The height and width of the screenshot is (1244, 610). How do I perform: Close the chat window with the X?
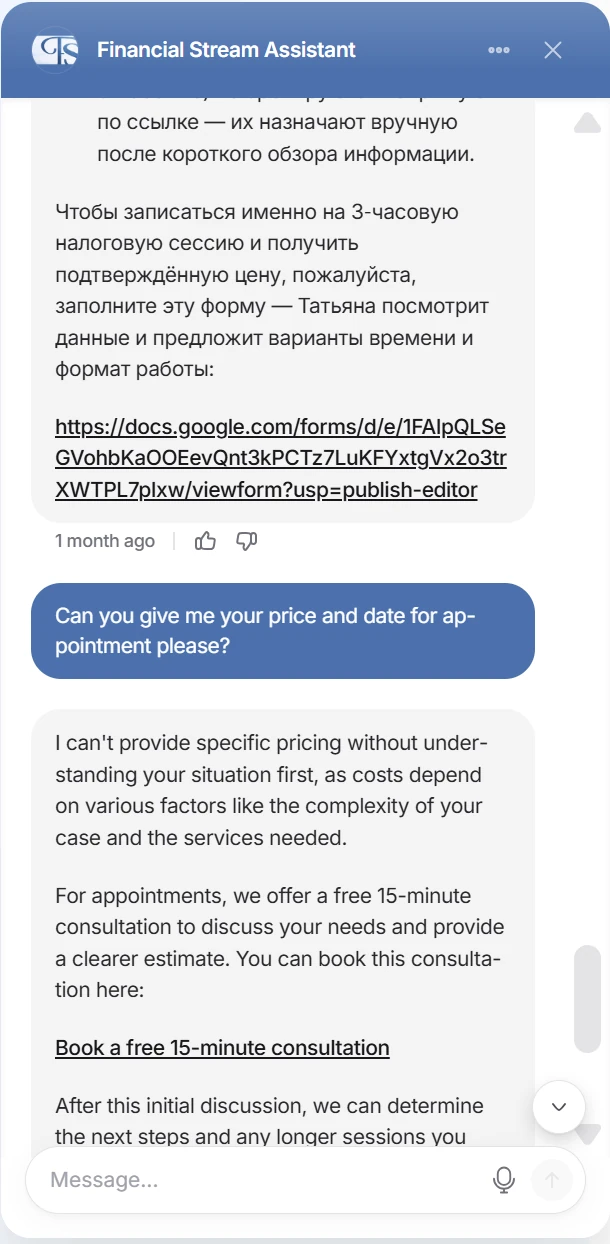(x=553, y=49)
